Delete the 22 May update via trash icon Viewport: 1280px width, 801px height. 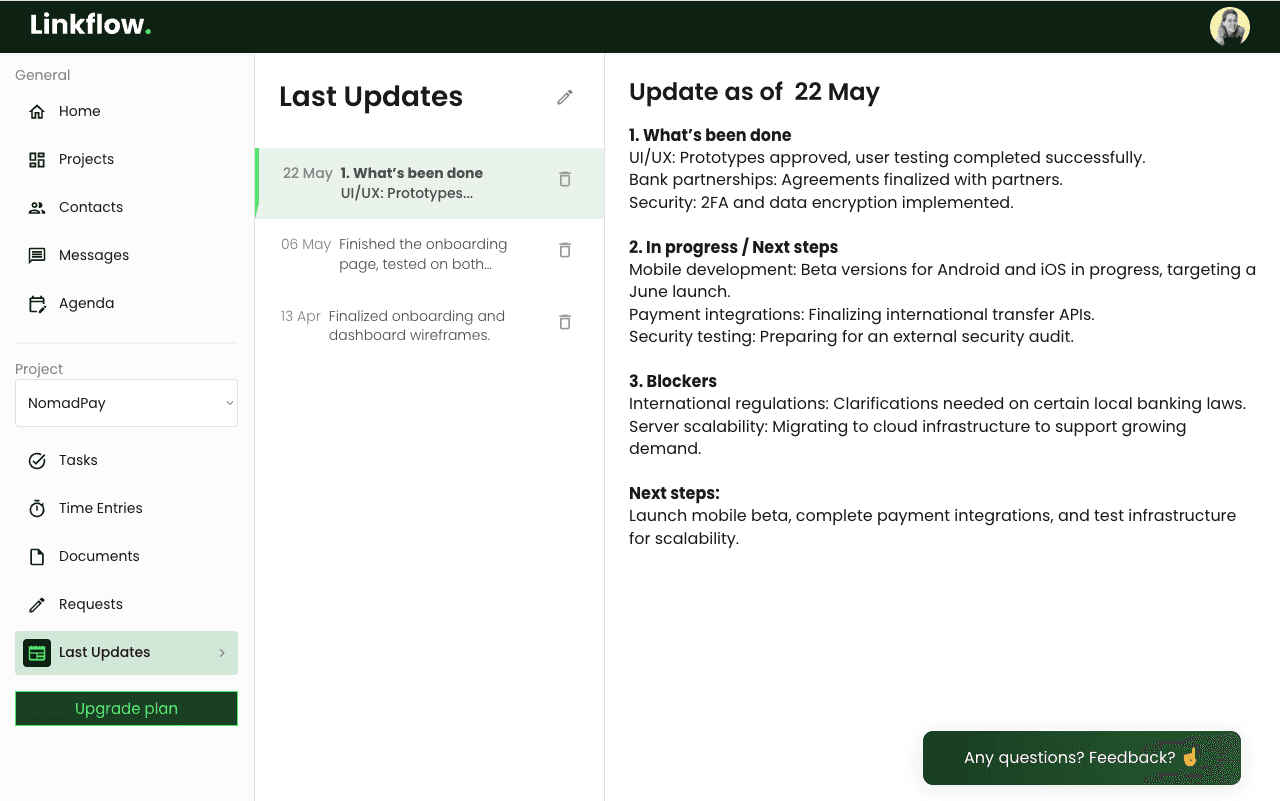[565, 179]
